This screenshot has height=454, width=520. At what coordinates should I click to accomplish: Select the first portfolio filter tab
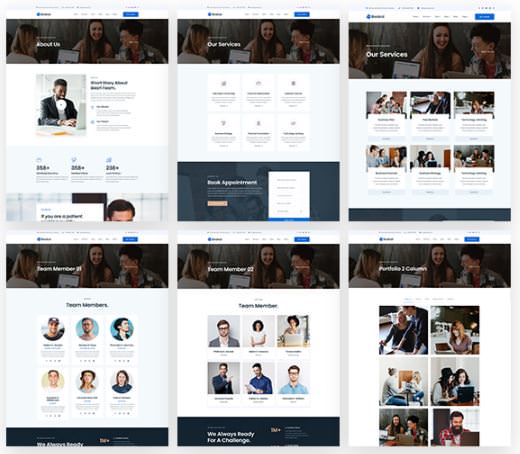point(408,299)
